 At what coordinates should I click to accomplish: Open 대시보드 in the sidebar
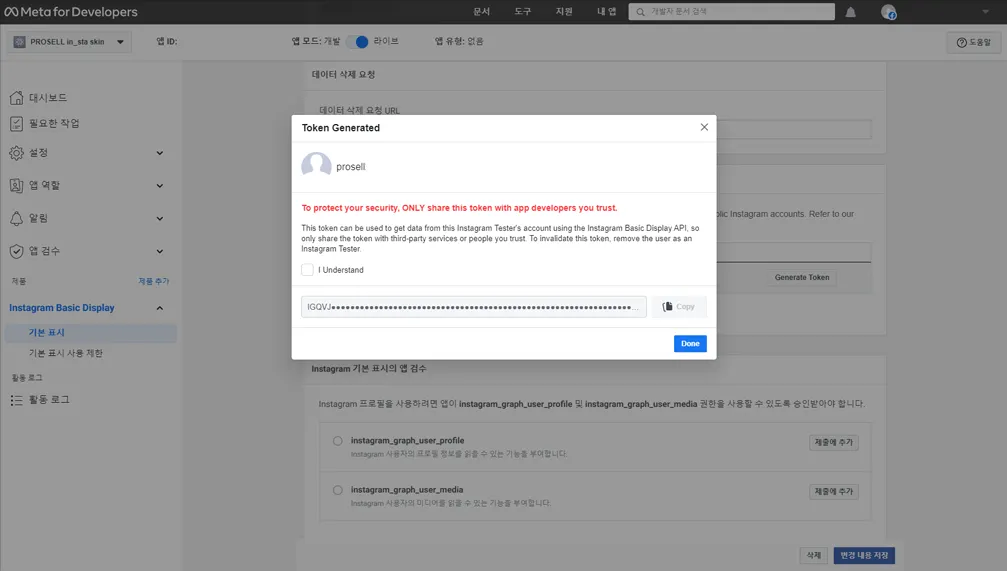[48, 98]
